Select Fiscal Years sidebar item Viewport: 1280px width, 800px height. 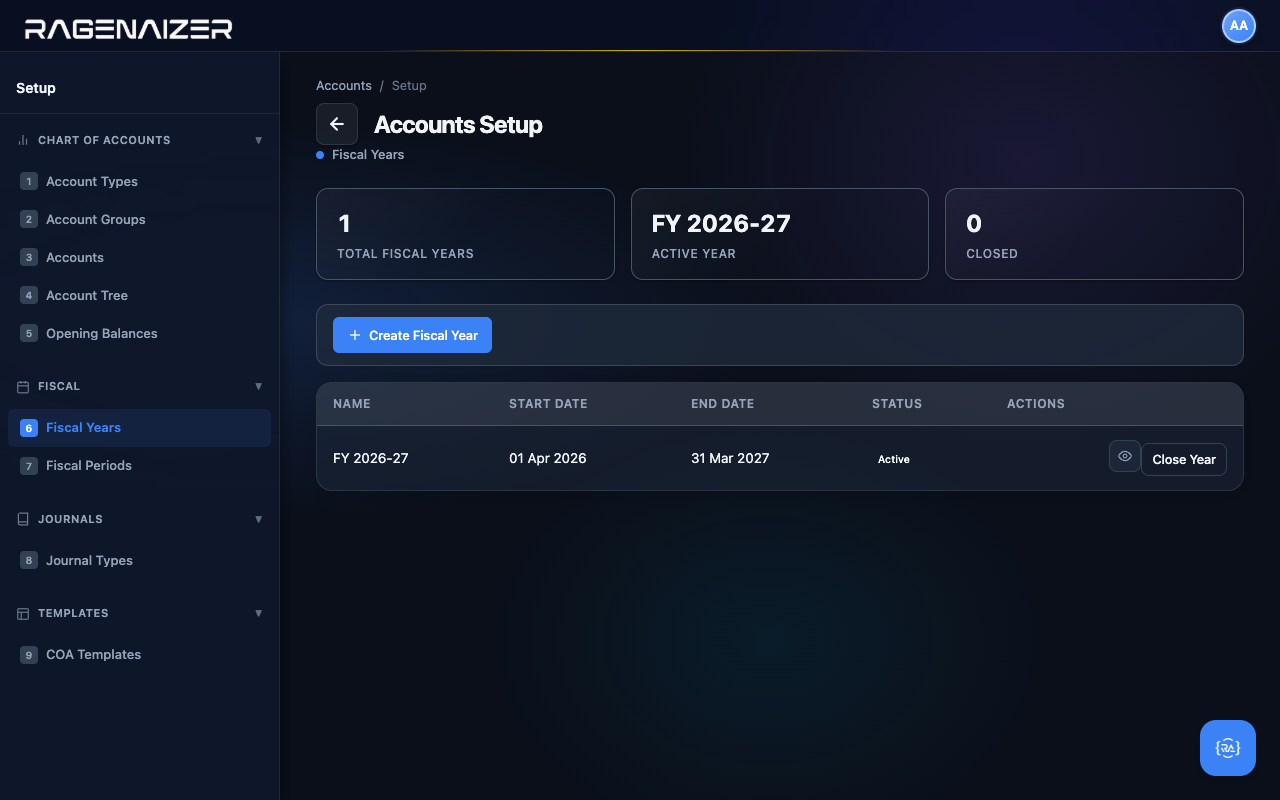(x=139, y=428)
